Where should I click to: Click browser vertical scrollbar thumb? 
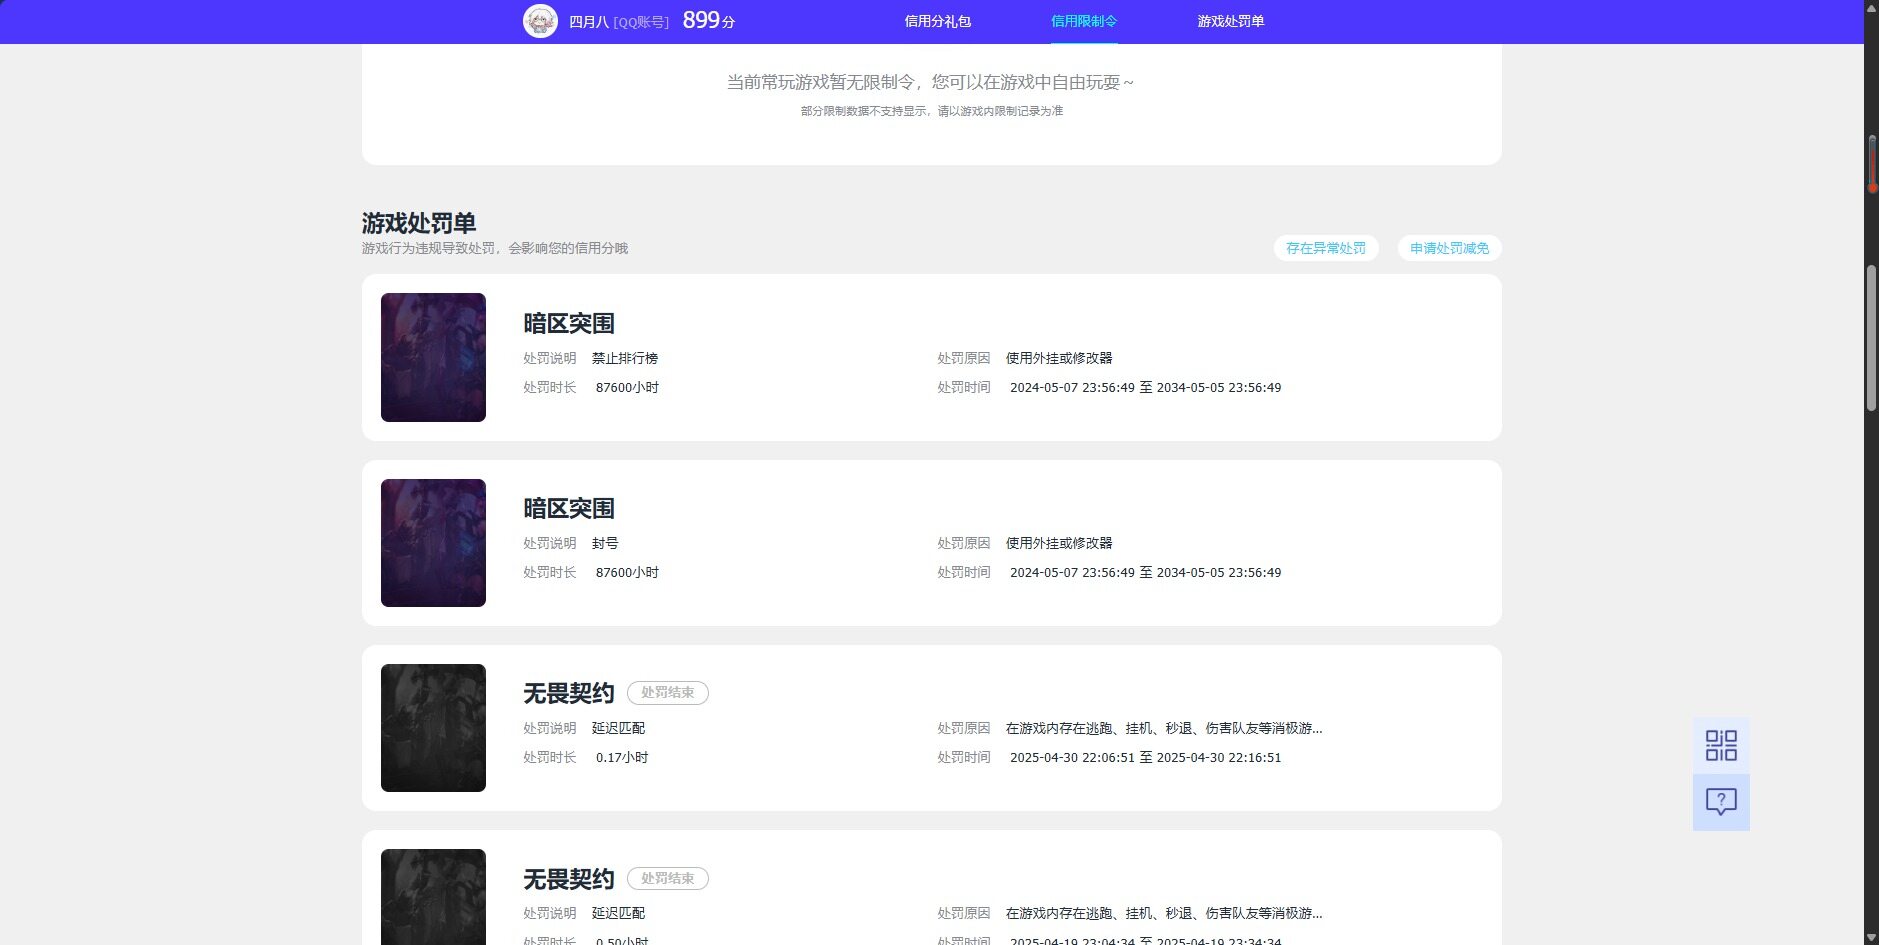[1871, 338]
